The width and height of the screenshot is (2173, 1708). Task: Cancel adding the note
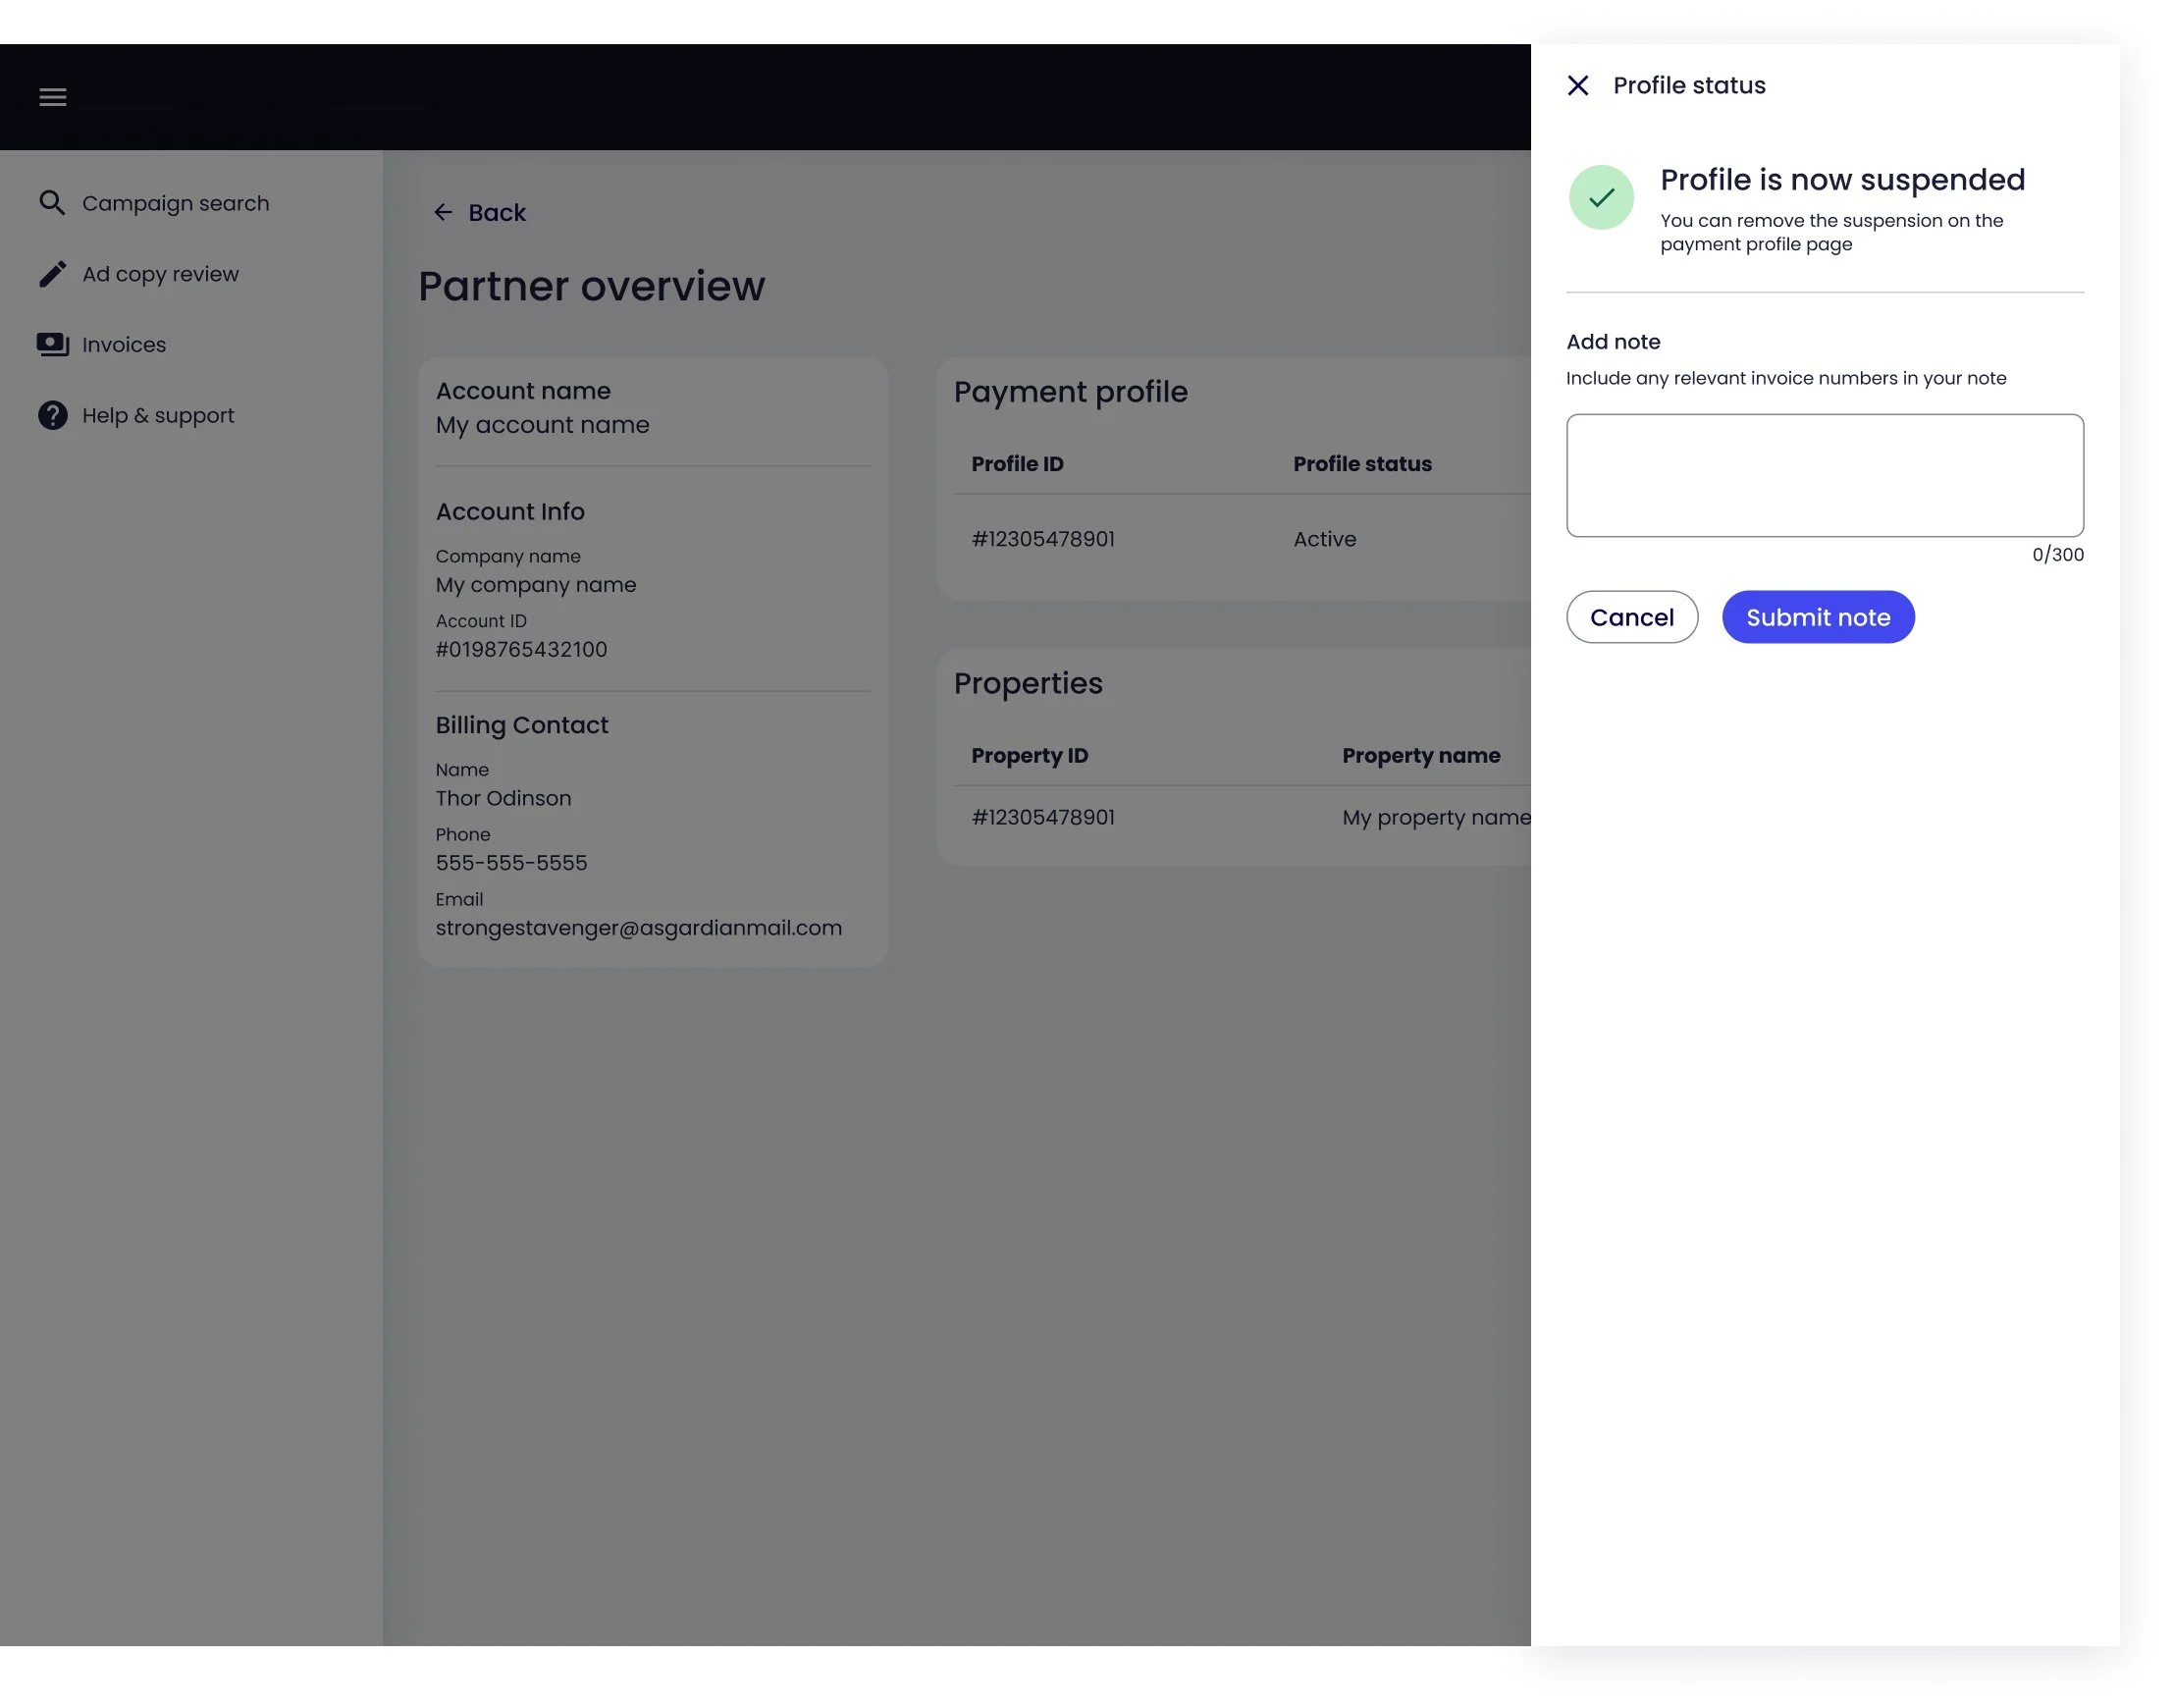click(1631, 617)
